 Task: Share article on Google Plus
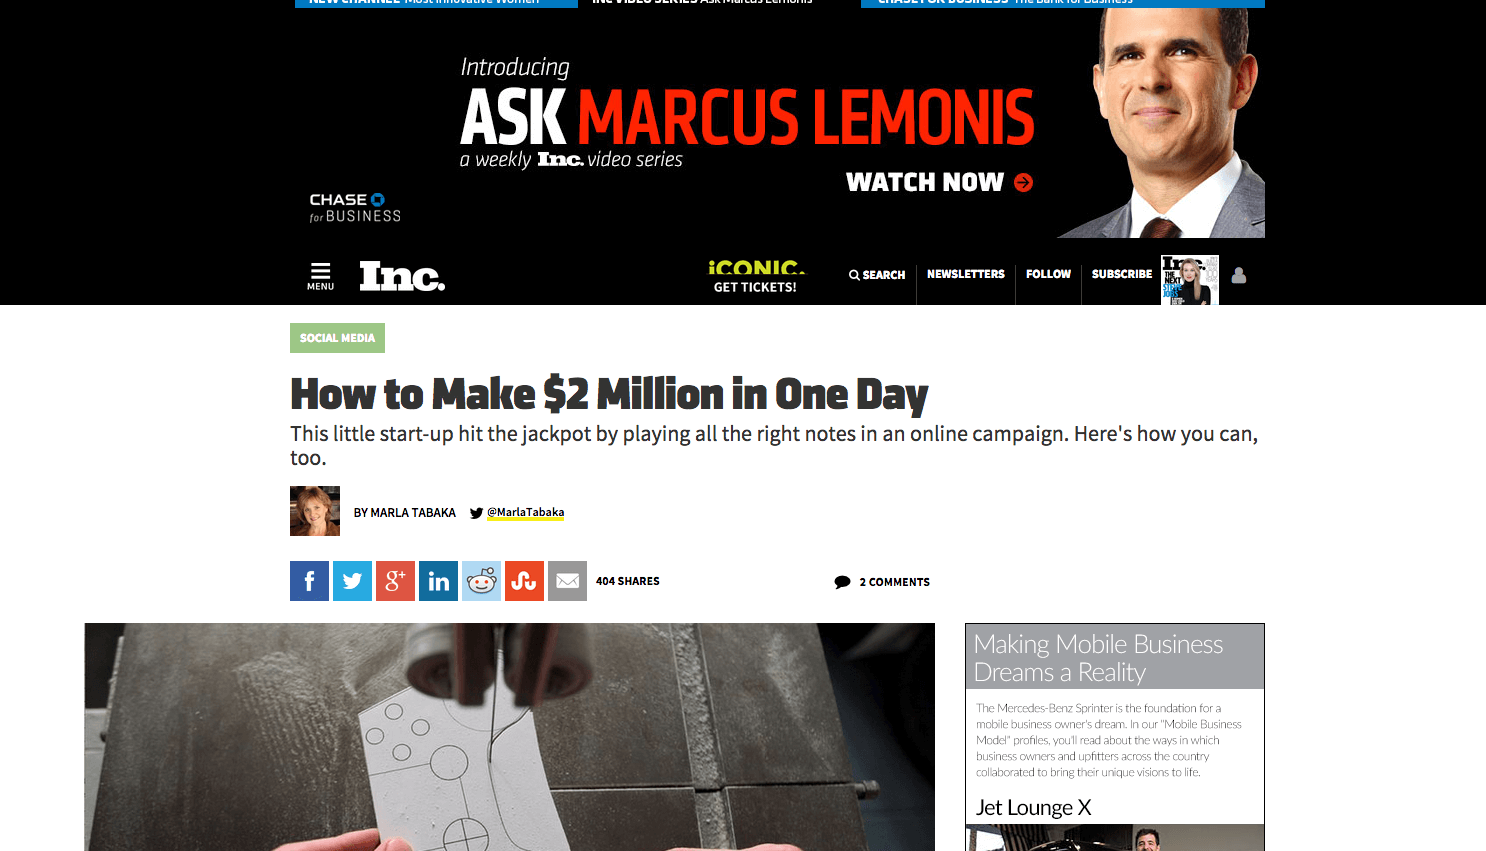point(395,581)
